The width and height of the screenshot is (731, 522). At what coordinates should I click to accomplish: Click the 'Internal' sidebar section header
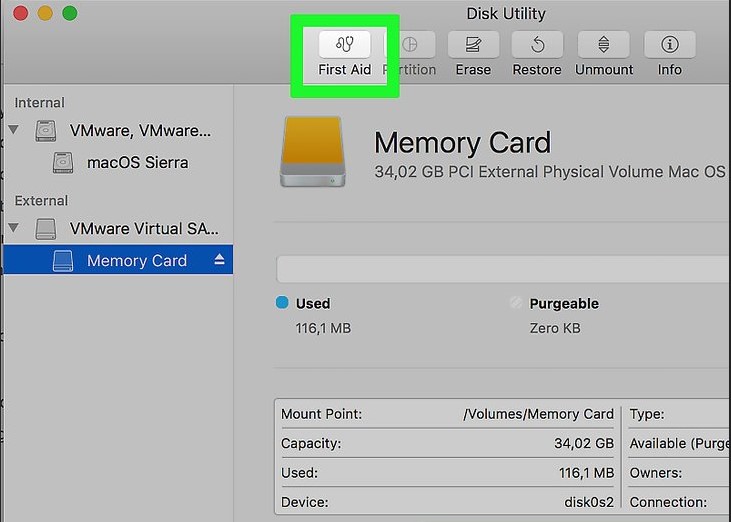(40, 103)
